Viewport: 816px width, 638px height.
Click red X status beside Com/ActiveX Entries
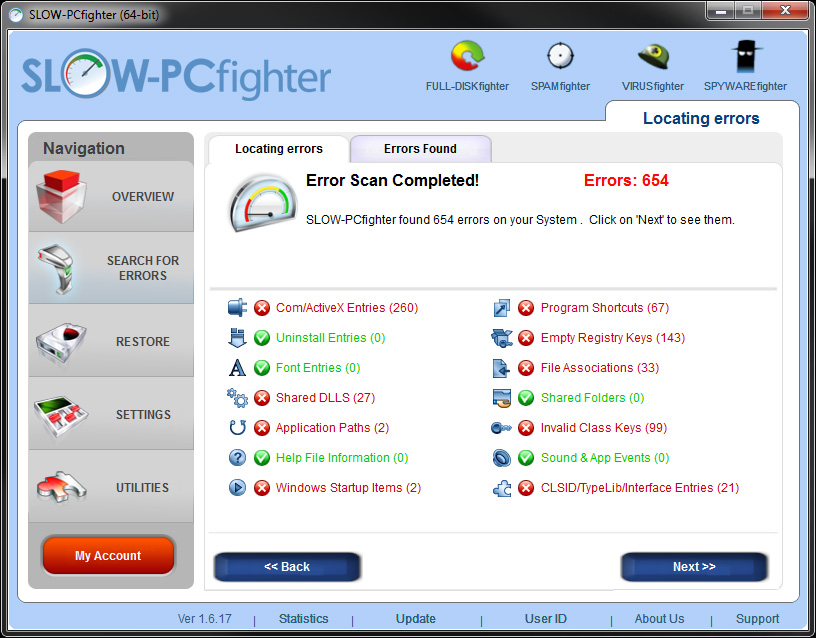point(262,308)
